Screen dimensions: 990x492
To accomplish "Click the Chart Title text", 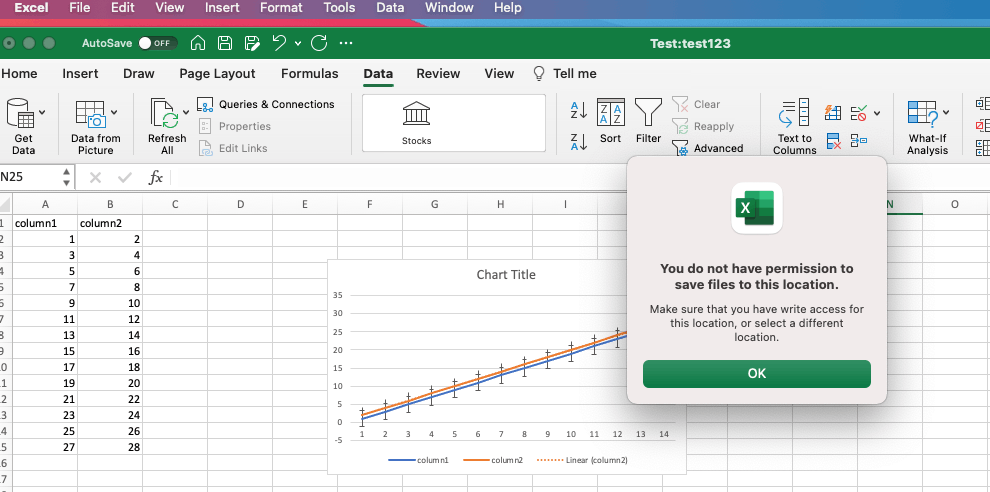I will (x=506, y=275).
